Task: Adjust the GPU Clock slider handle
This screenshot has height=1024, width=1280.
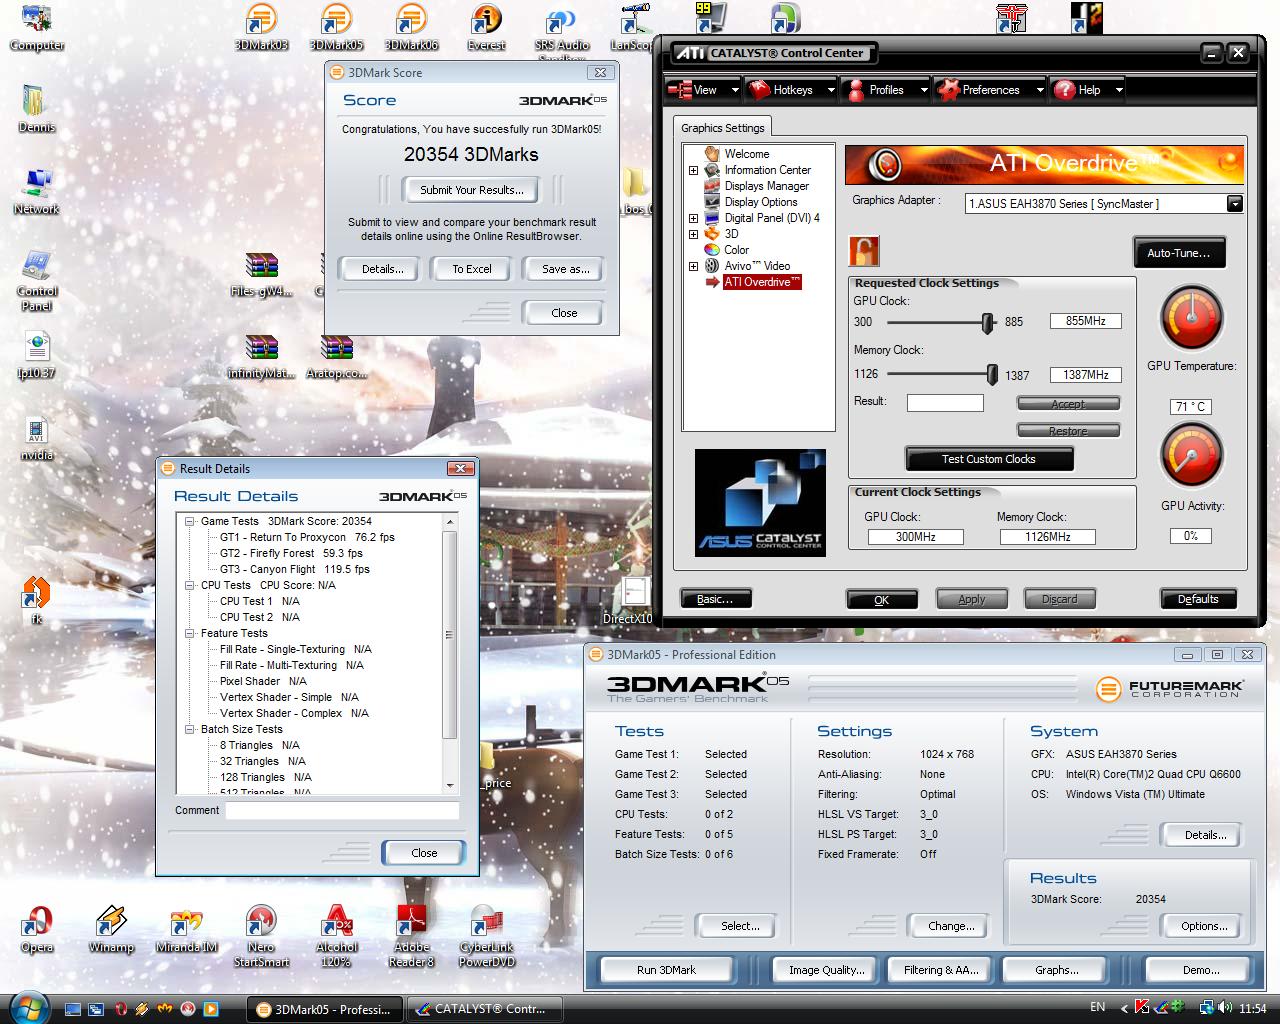Action: [988, 322]
